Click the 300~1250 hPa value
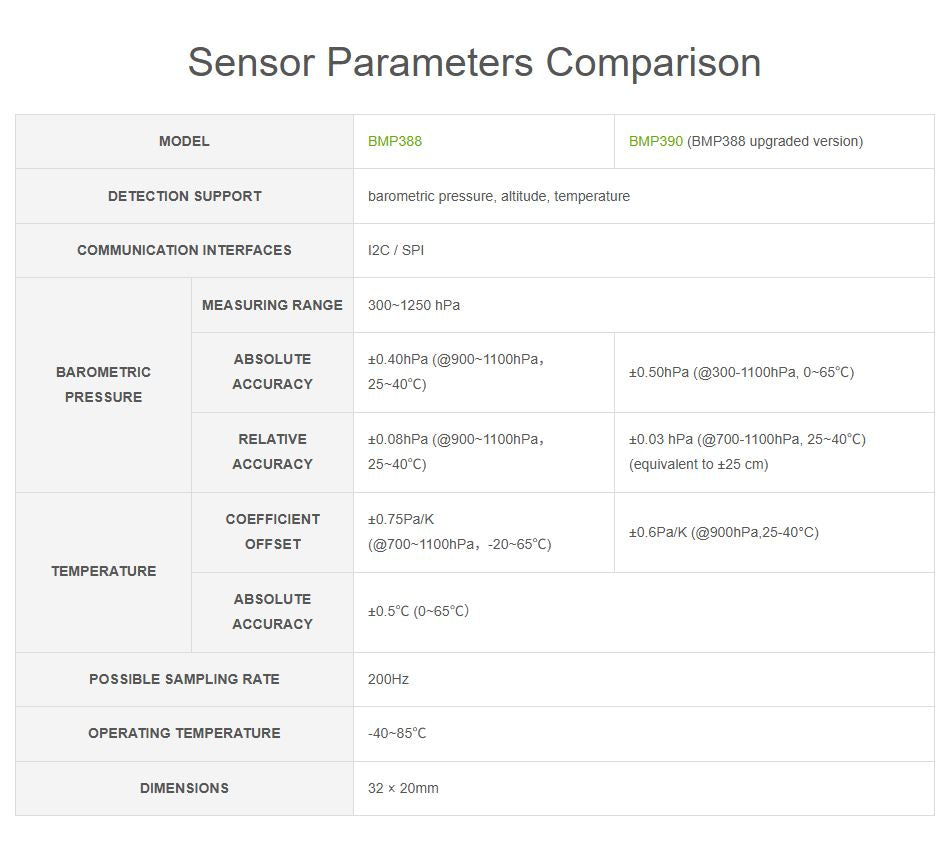 tap(414, 305)
